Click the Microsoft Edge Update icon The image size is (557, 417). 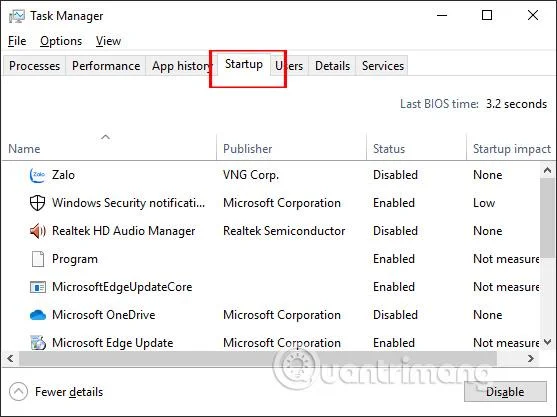click(38, 343)
